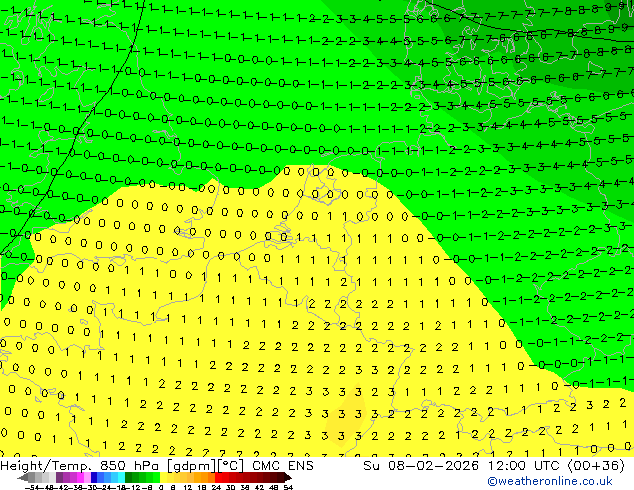The image size is (634, 490).
Task: Click the bright red swatch in legend
Action: (218, 478)
